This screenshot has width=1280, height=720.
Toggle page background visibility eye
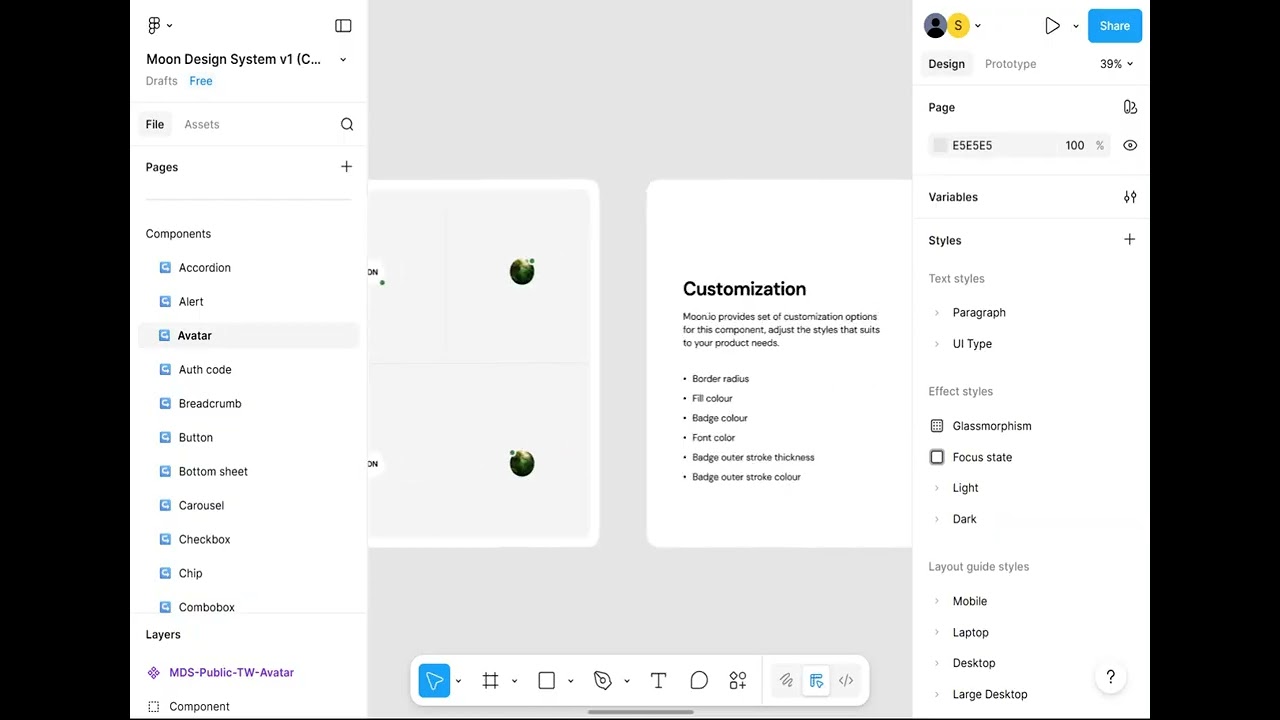(x=1130, y=145)
